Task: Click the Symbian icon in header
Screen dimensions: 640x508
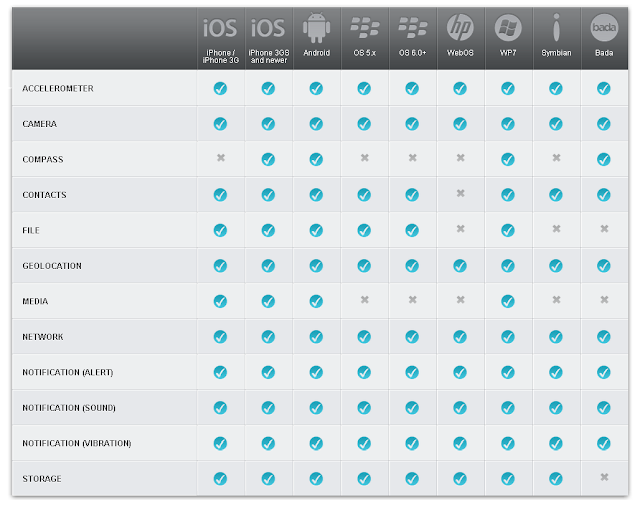Action: pyautogui.click(x=556, y=27)
